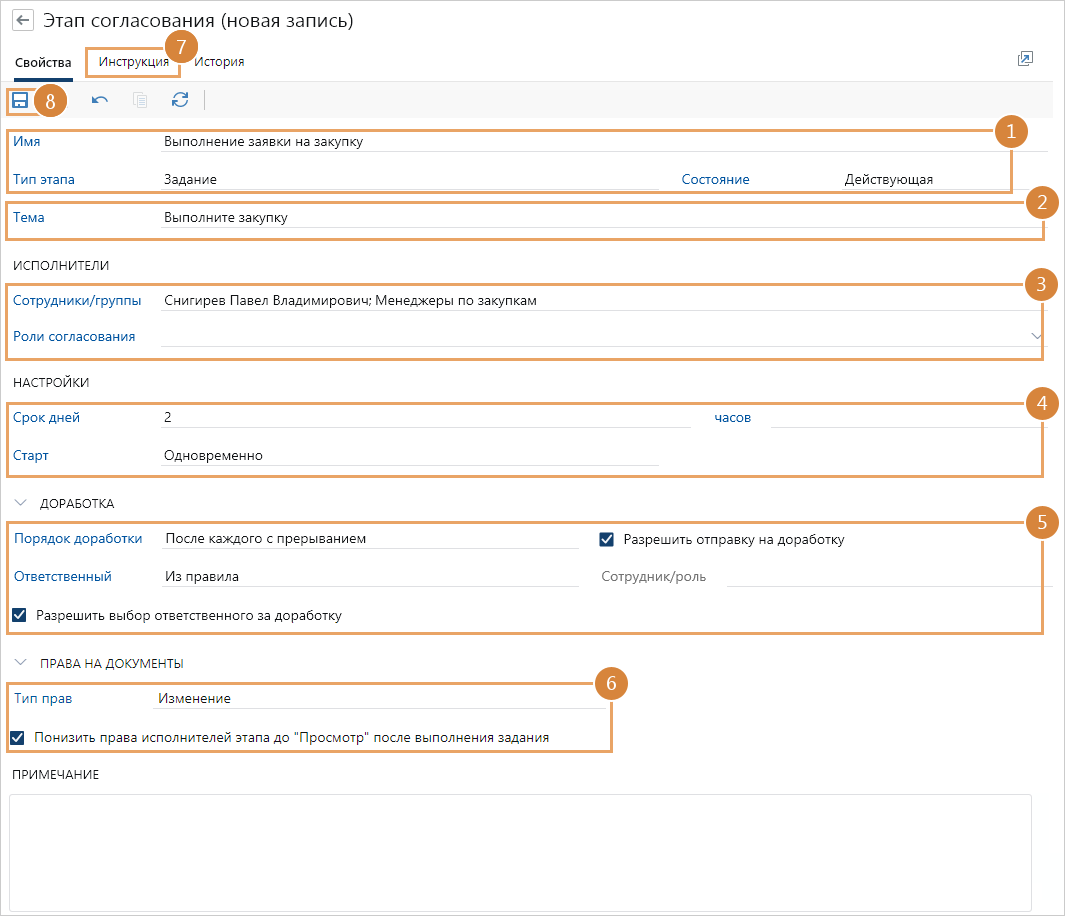Screen dimensions: 1065x916
Task: Collapse the ПРАВА НА ДОКУМЕНТЫ section
Action: pyautogui.click(x=21, y=663)
